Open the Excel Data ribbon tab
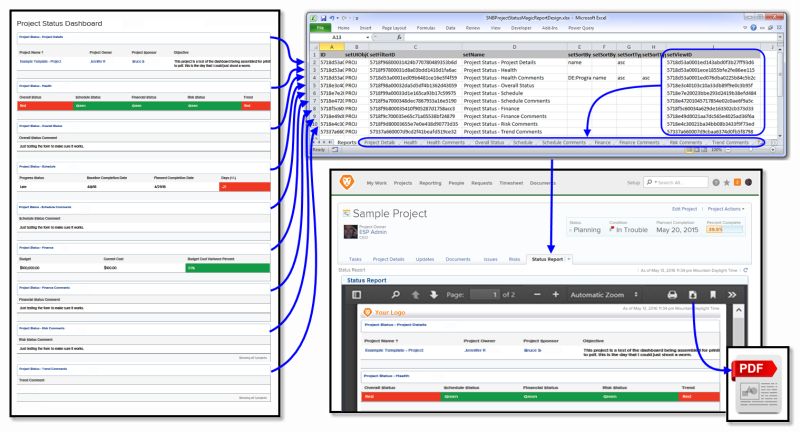This screenshot has width=800, height=432. coord(451,28)
